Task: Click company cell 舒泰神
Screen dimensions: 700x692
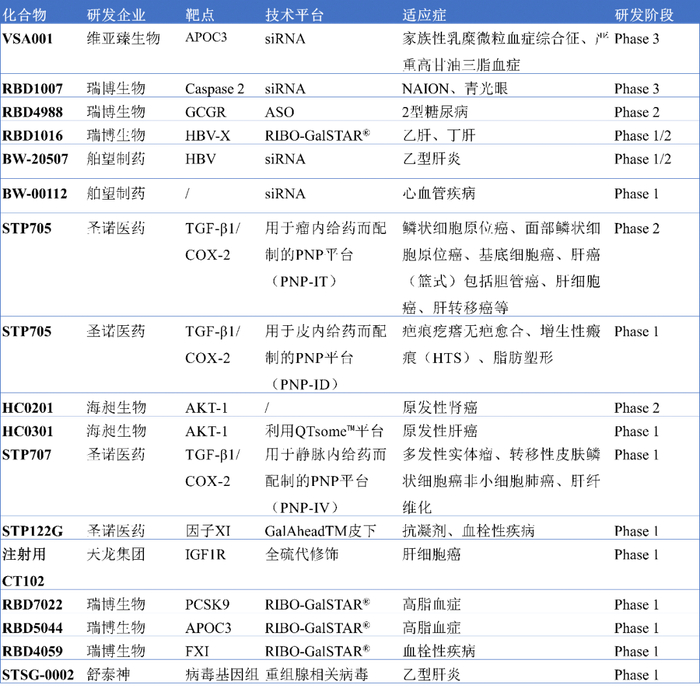Action: (x=108, y=675)
